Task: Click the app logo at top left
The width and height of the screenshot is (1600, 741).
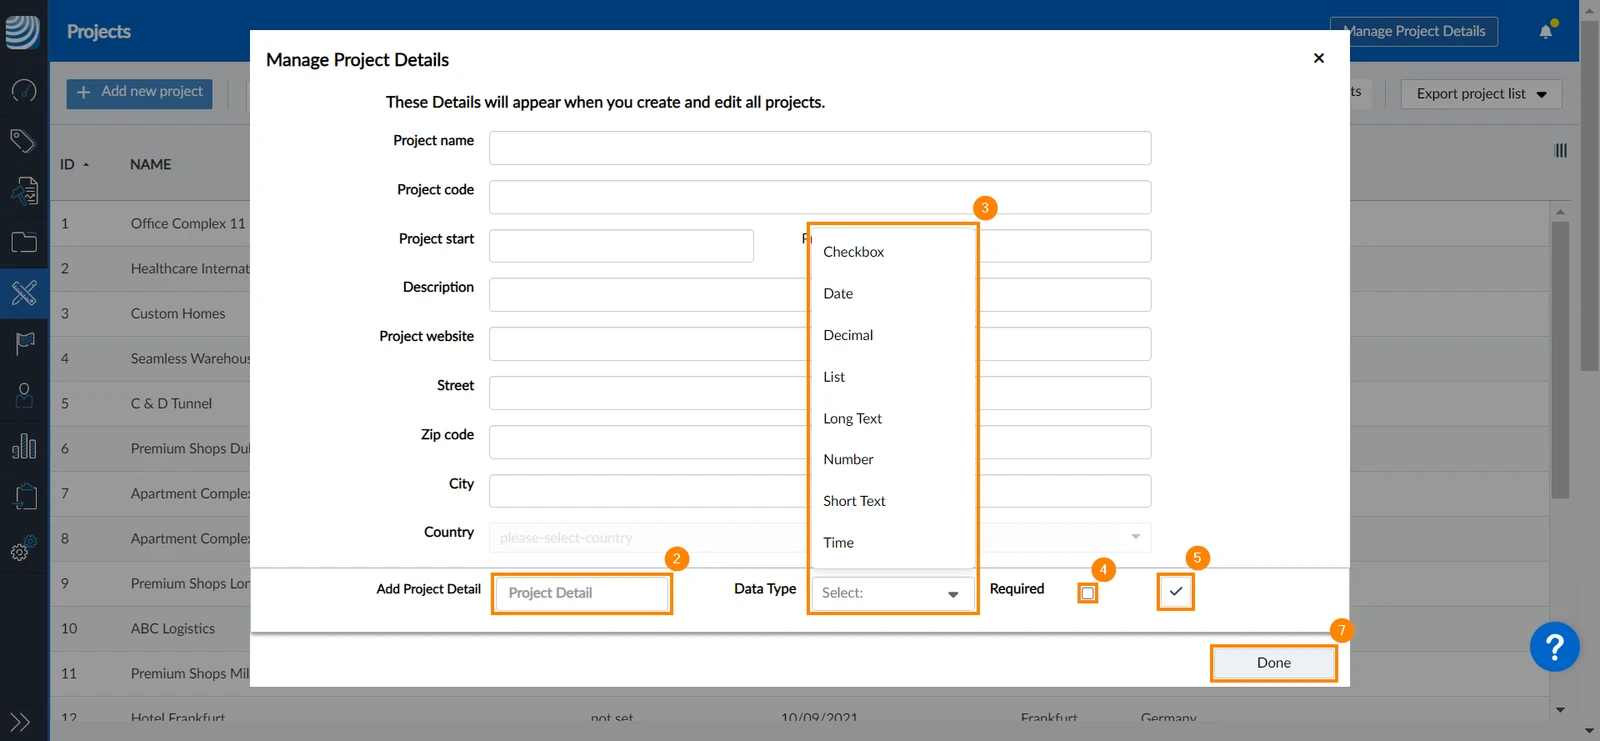Action: pyautogui.click(x=22, y=31)
